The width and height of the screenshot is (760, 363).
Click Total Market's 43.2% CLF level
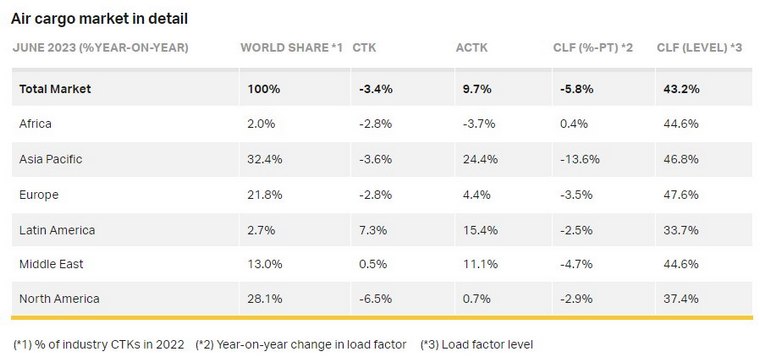coord(681,89)
